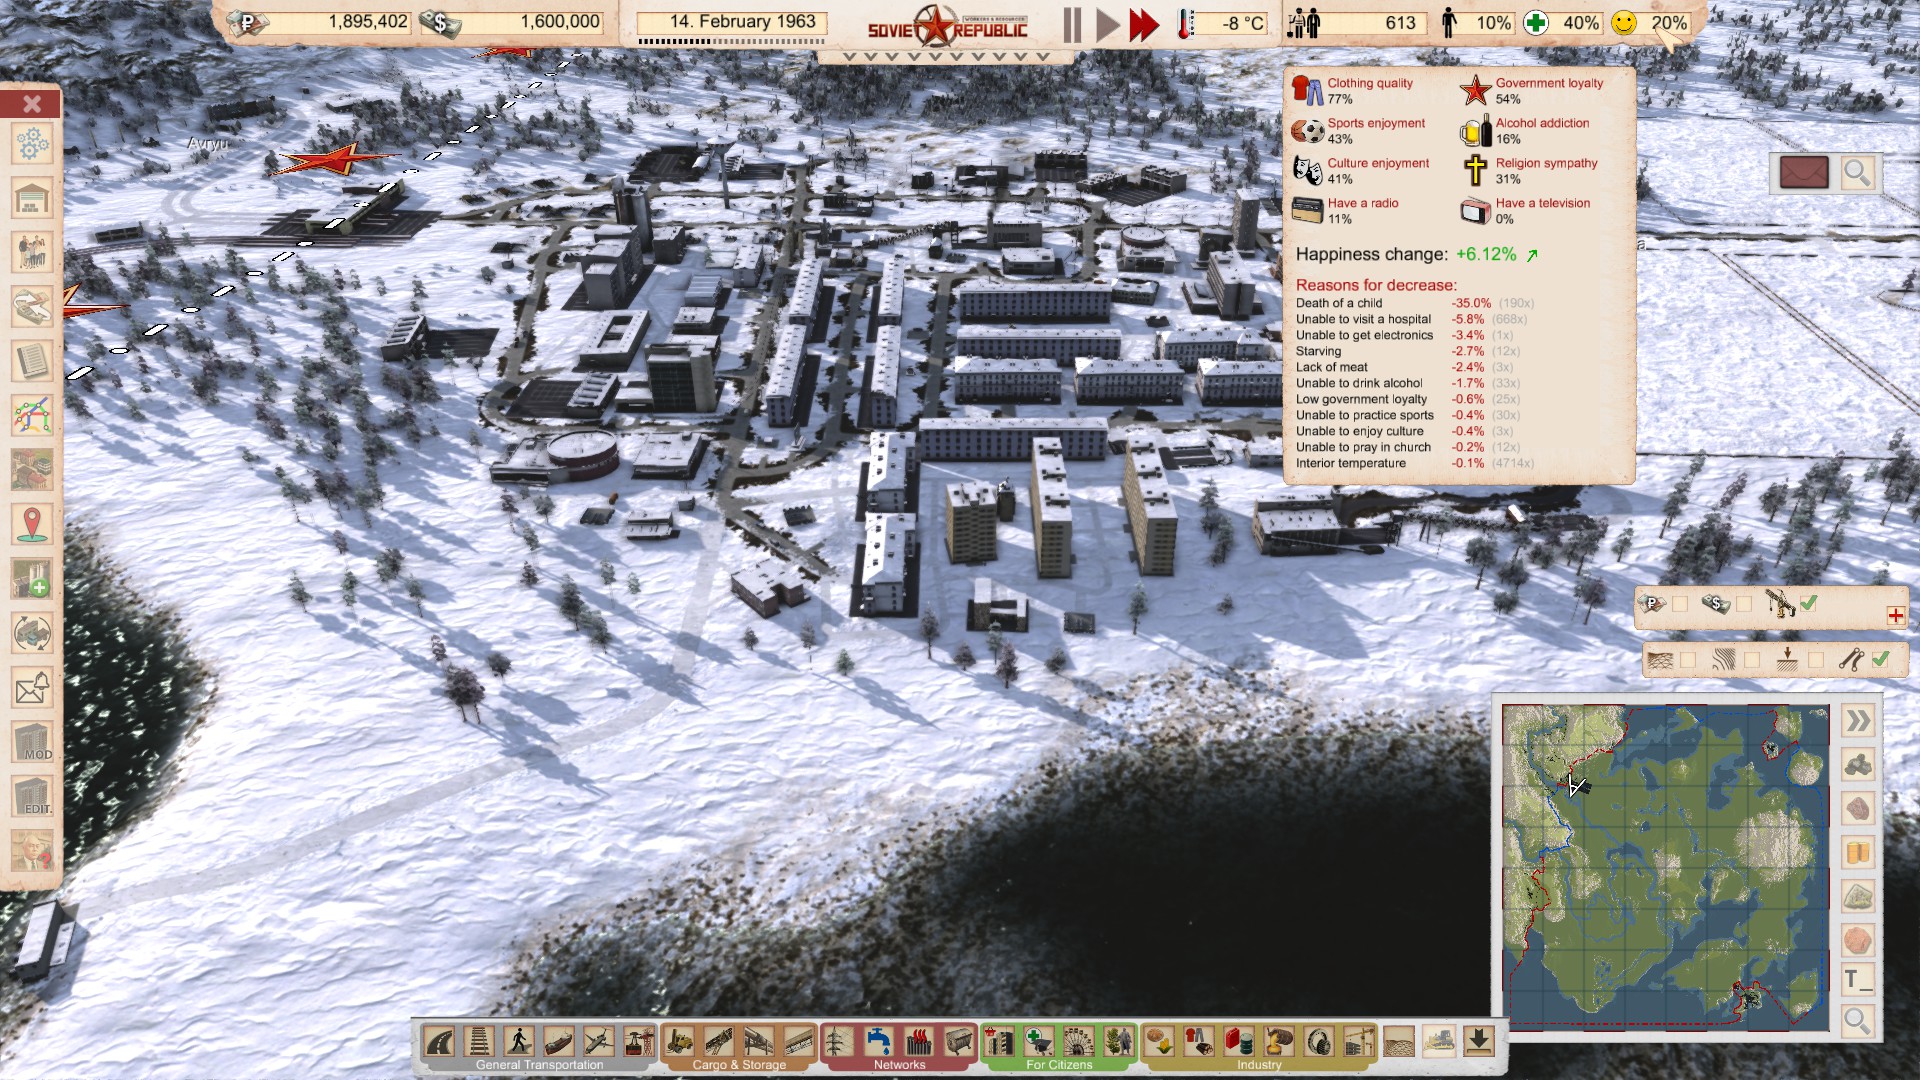This screenshot has width=1920, height=1080.
Task: Click the magnifier below the minimap
Action: pos(1857,1021)
